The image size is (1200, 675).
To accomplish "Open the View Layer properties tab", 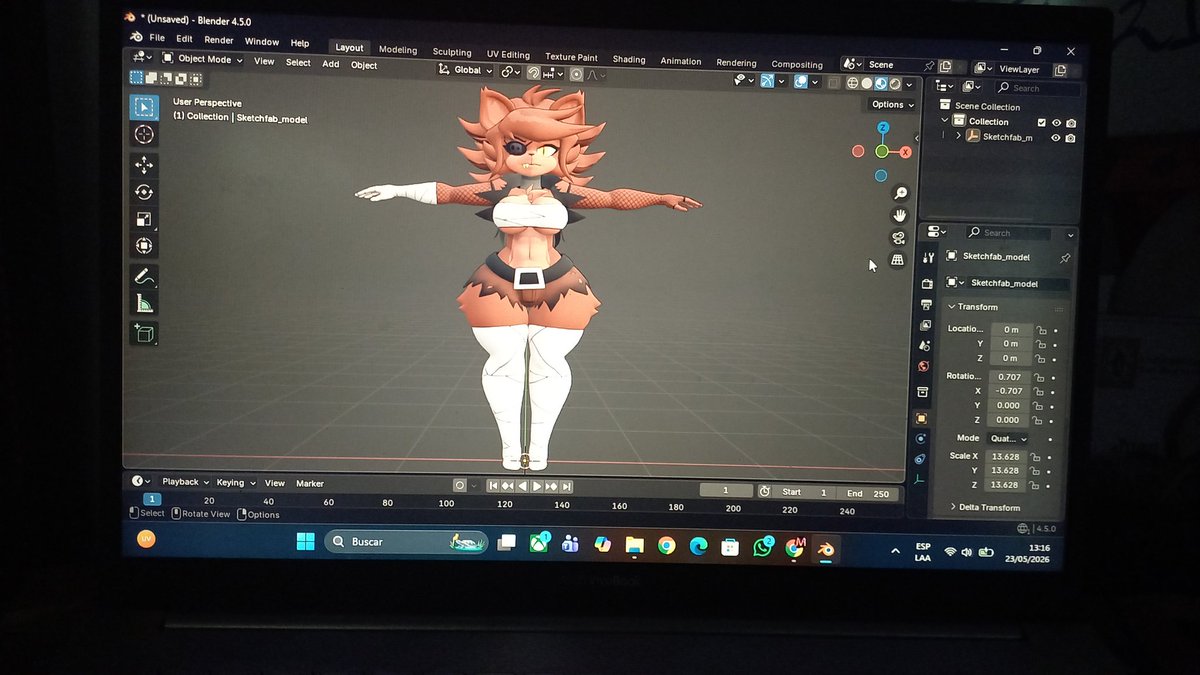I will pos(925,325).
